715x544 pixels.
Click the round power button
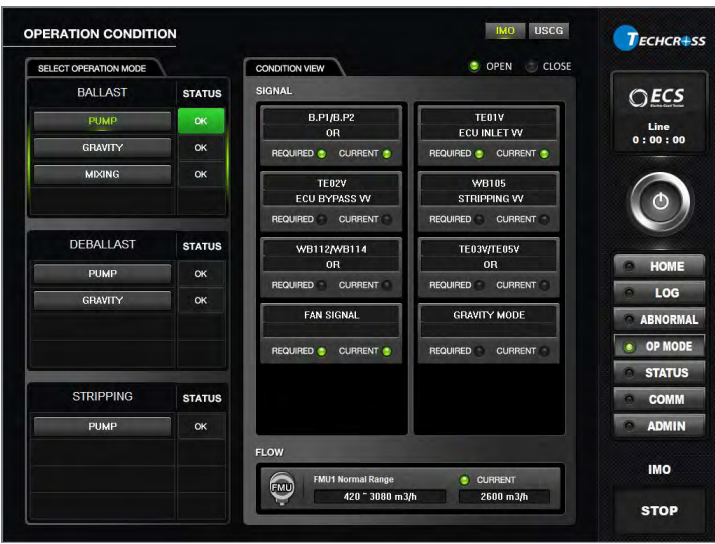[x=660, y=201]
